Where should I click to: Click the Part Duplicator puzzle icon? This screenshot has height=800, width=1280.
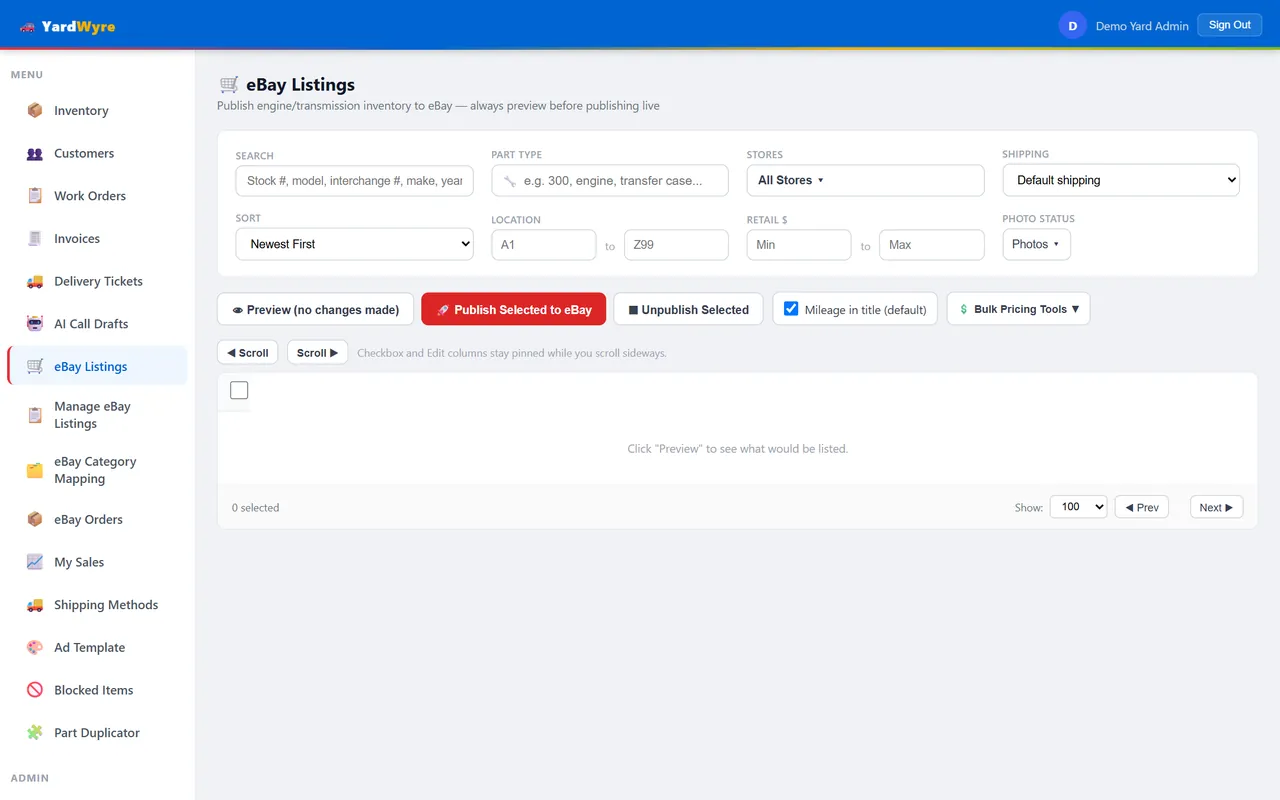point(35,733)
